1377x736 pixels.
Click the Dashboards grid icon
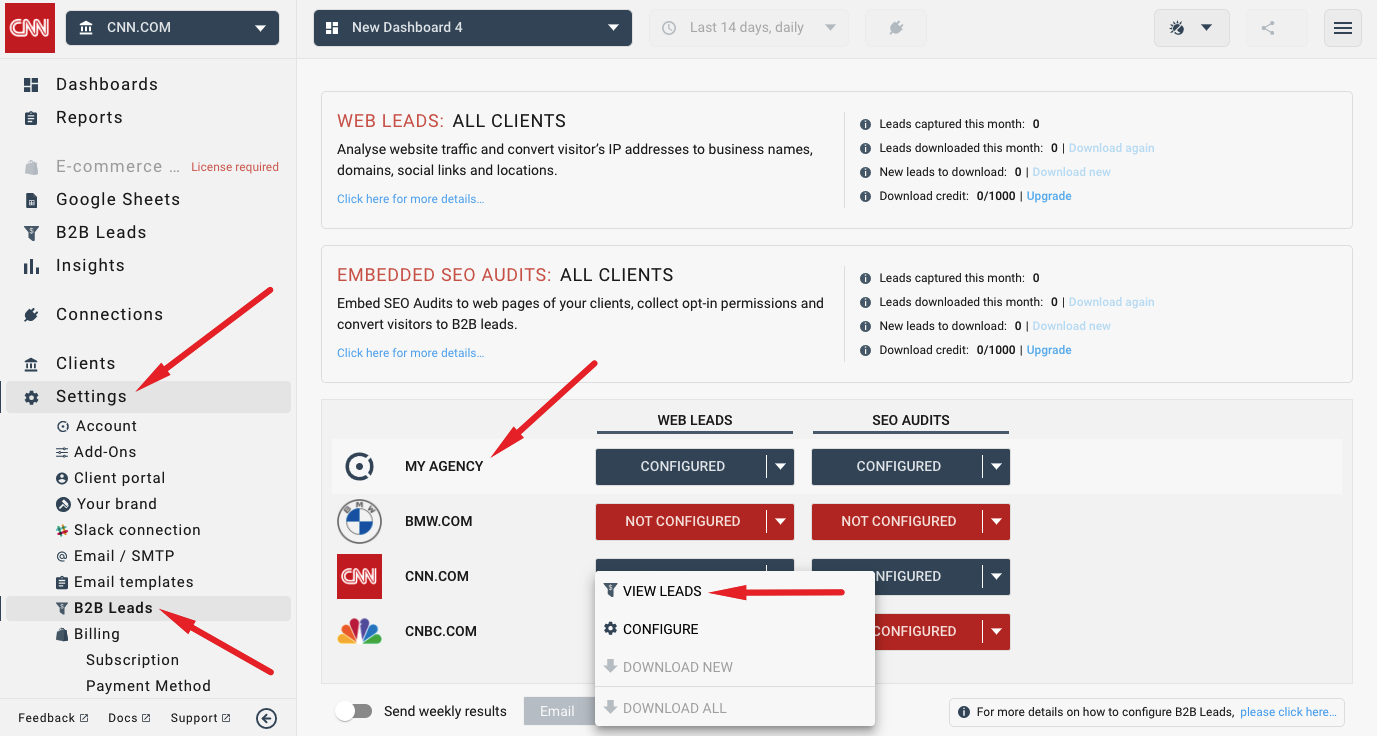[x=31, y=85]
